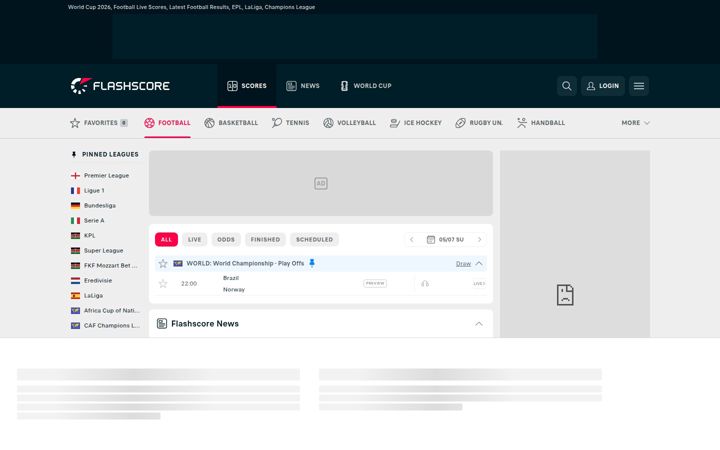Open the Norway team name
720x450 pixels.
234,290
